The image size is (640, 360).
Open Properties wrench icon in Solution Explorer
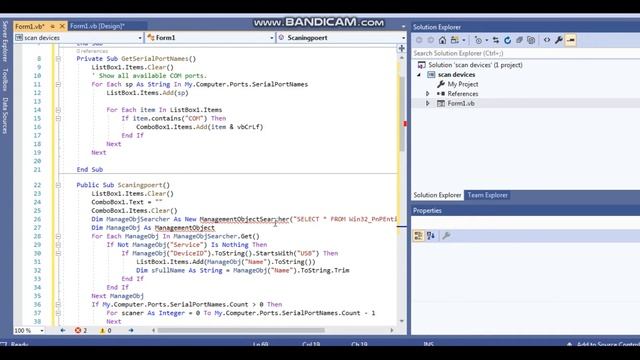coord(559,40)
